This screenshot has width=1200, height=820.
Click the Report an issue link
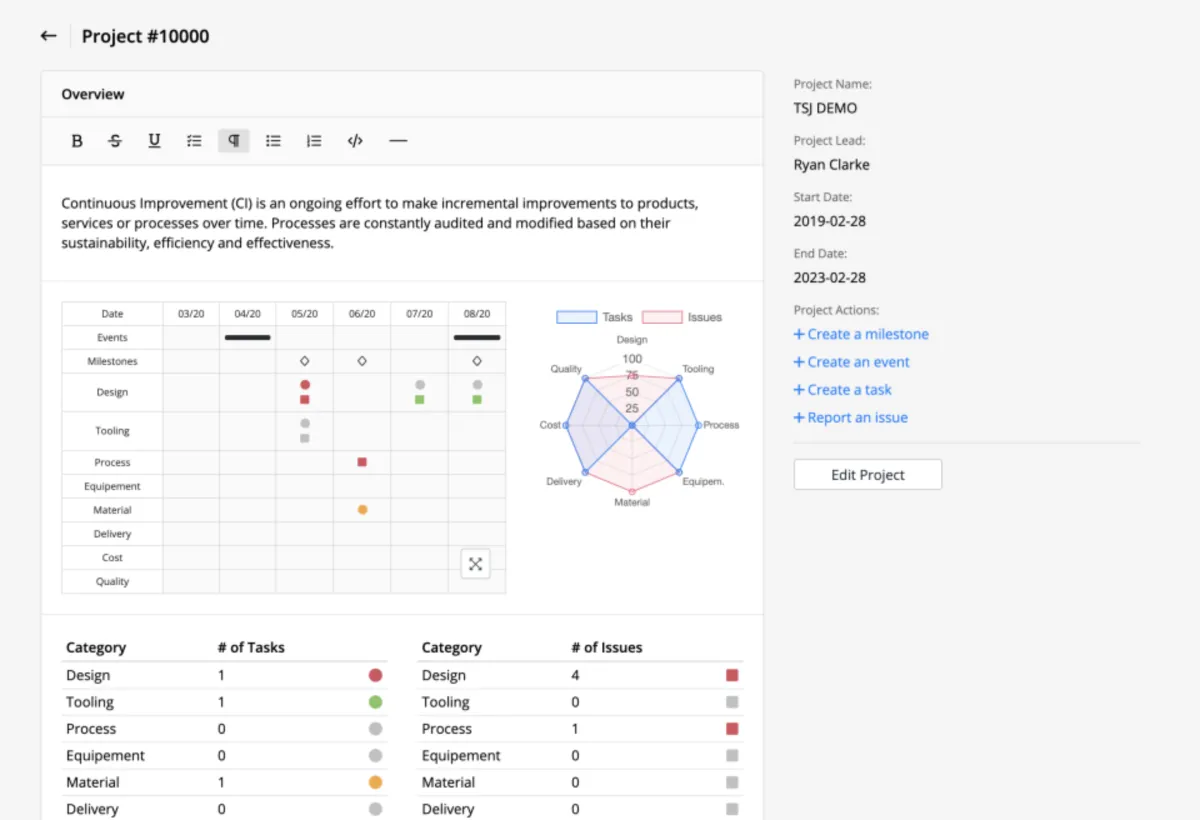point(851,418)
